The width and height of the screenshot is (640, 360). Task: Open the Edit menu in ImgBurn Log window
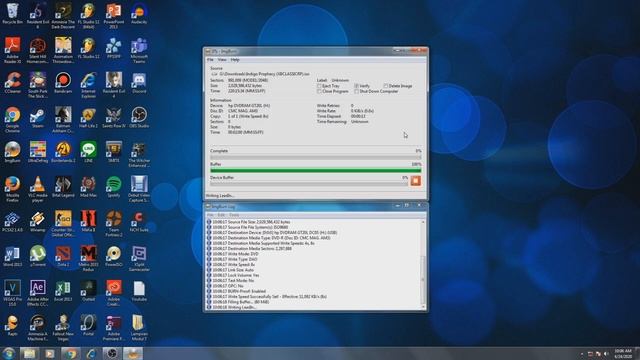pos(221,215)
